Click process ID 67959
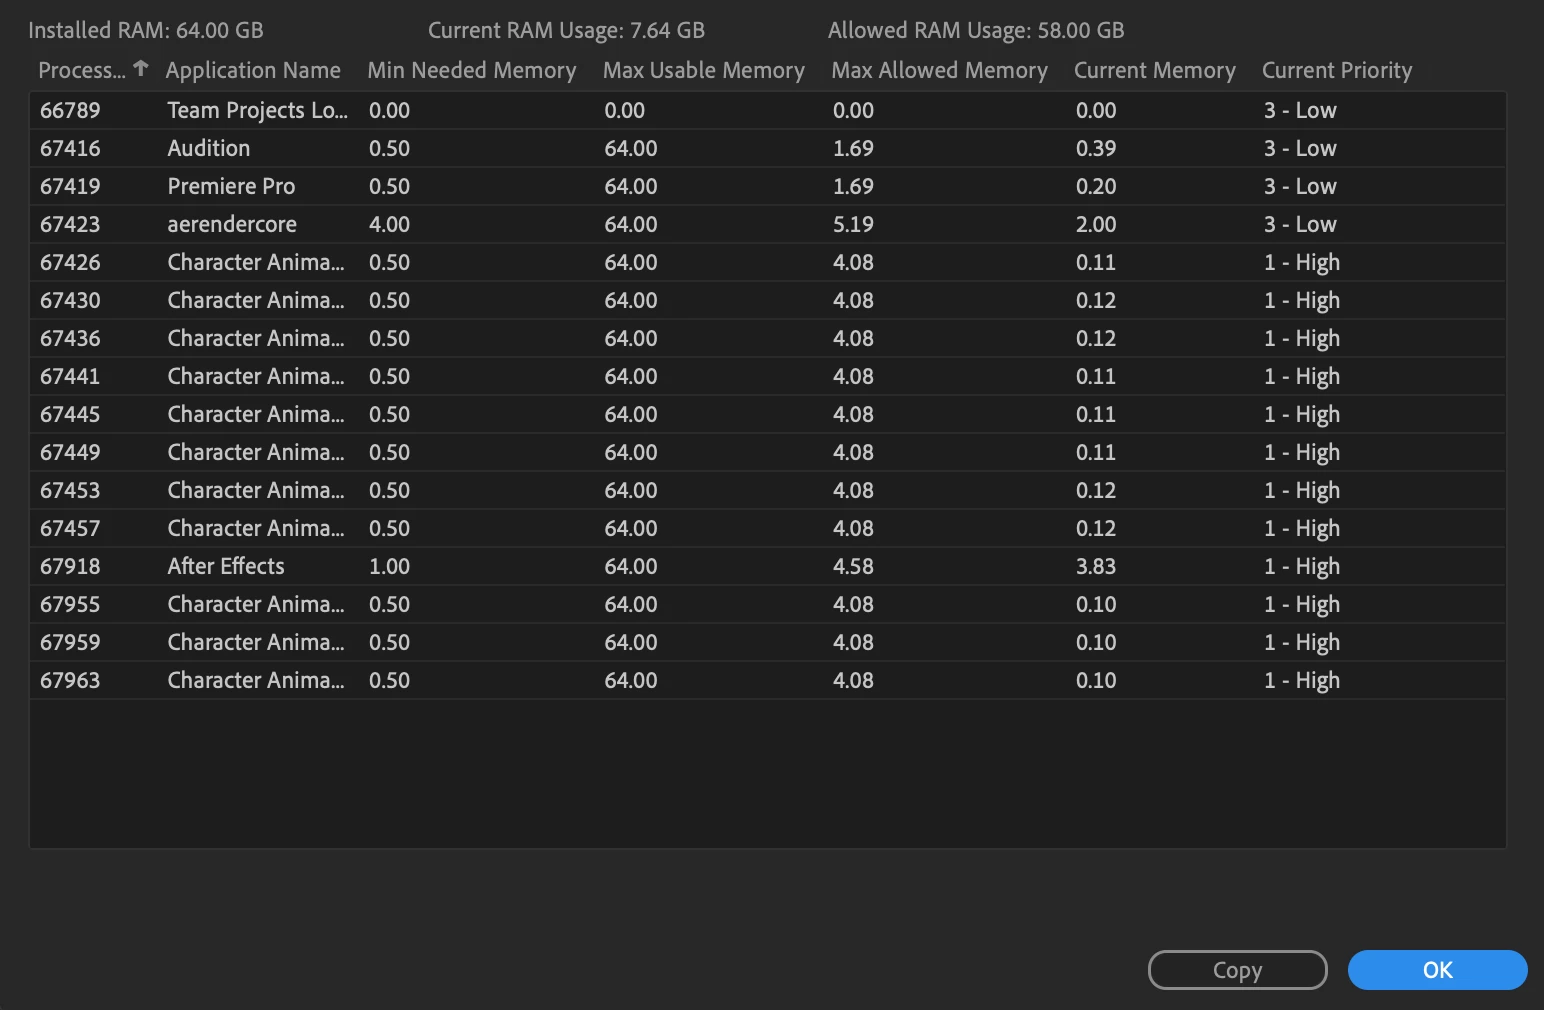 click(x=70, y=642)
